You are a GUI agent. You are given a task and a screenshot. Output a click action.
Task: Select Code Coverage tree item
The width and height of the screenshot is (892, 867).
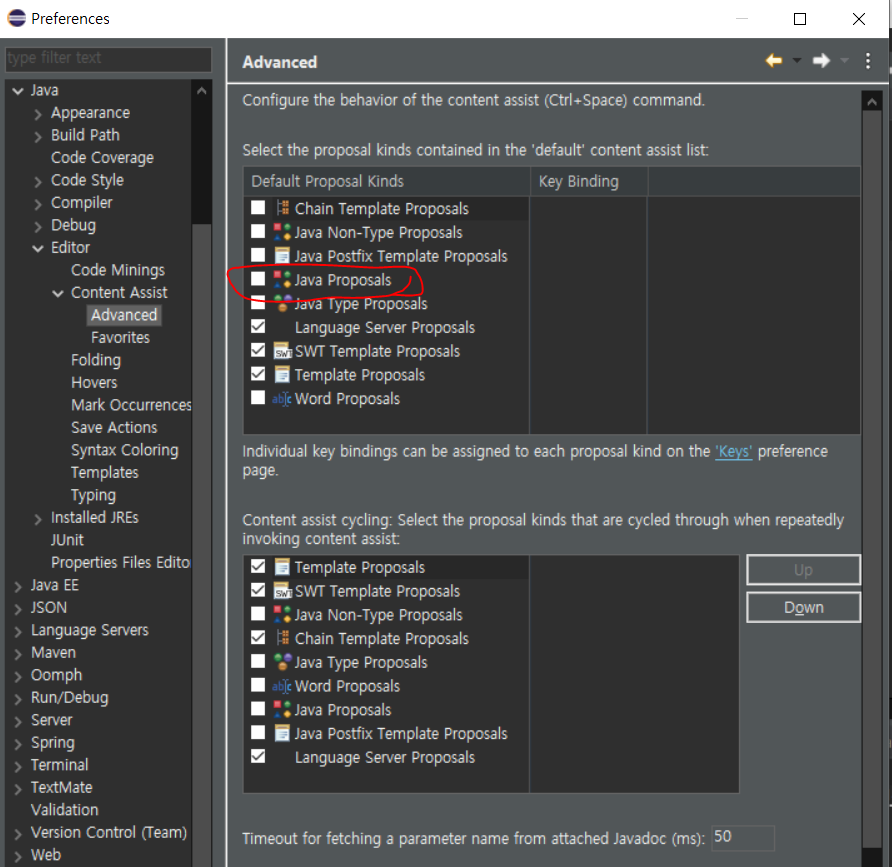tap(102, 158)
